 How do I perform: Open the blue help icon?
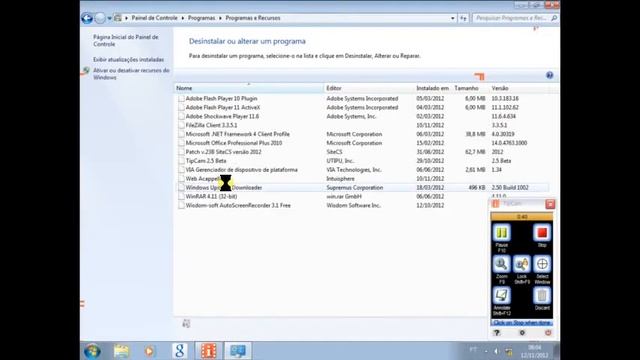(x=549, y=75)
